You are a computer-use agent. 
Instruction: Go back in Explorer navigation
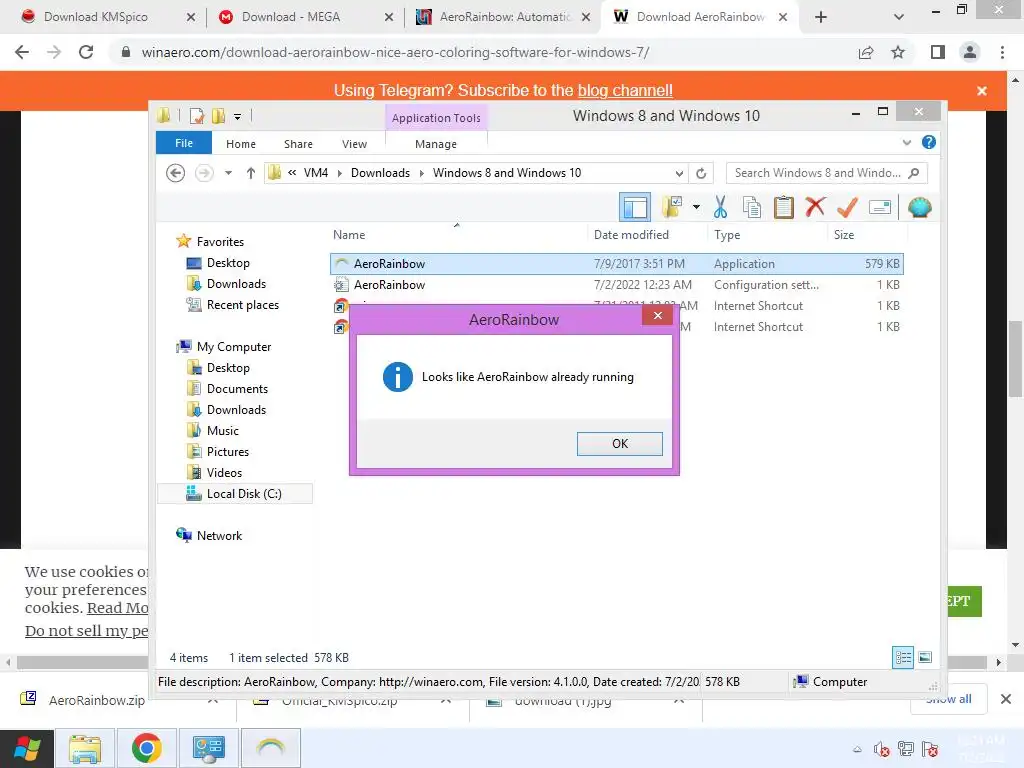[176, 173]
